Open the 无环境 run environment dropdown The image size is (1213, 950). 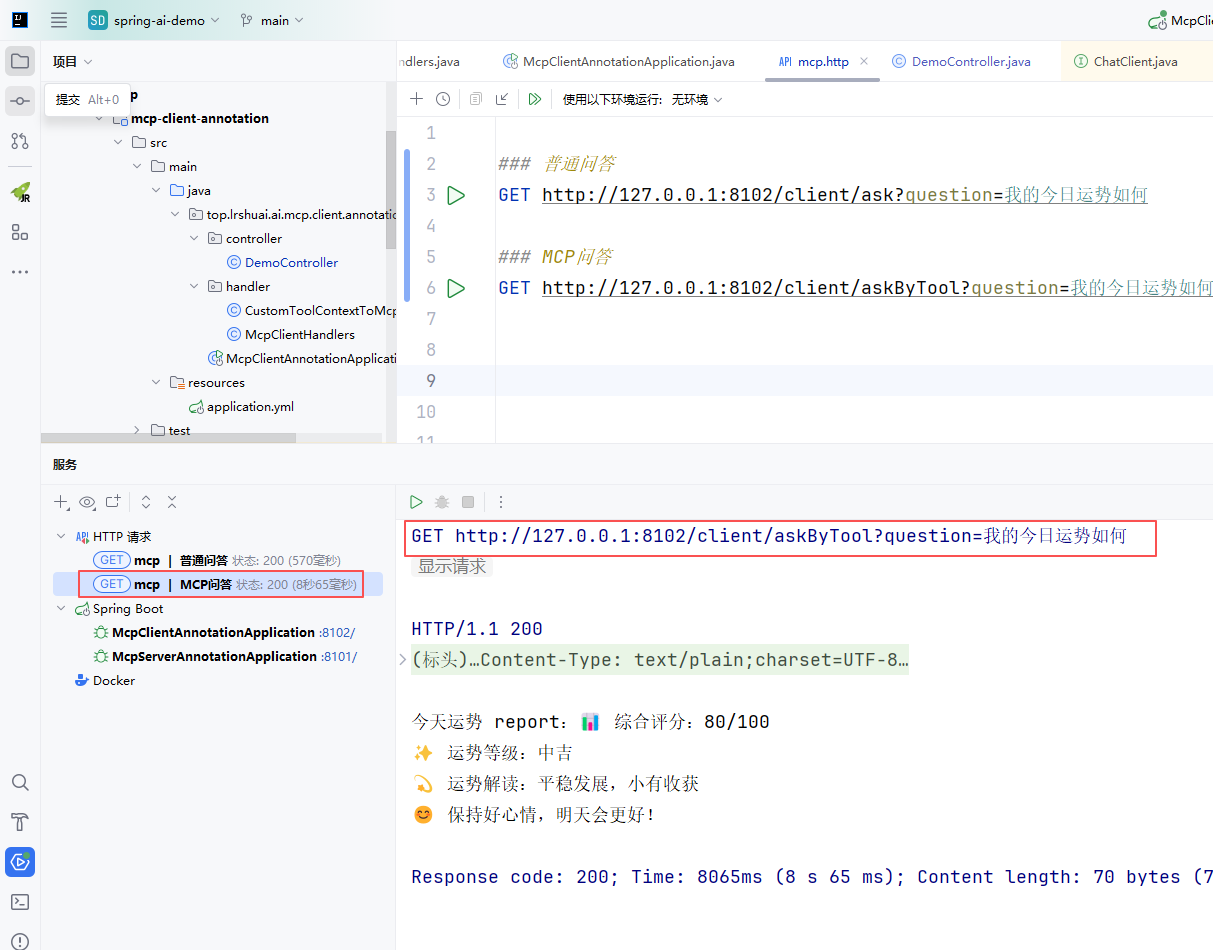697,99
